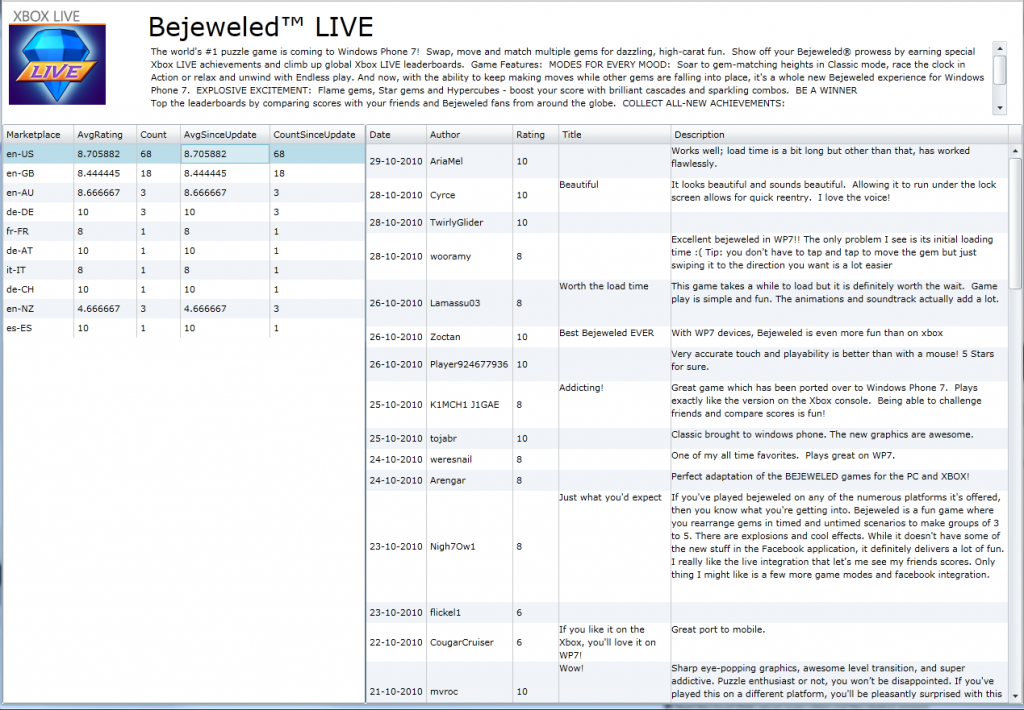Click the Count cell showing 68
Image resolution: width=1024 pixels, height=710 pixels.
pos(158,154)
